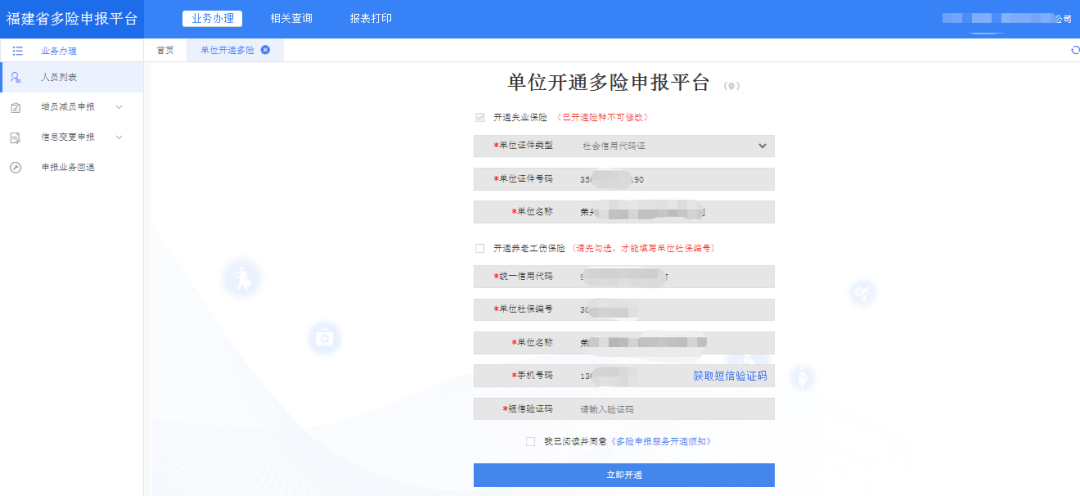Click the red 请先勾选 hint text
The image size is (1080, 496).
(x=642, y=248)
